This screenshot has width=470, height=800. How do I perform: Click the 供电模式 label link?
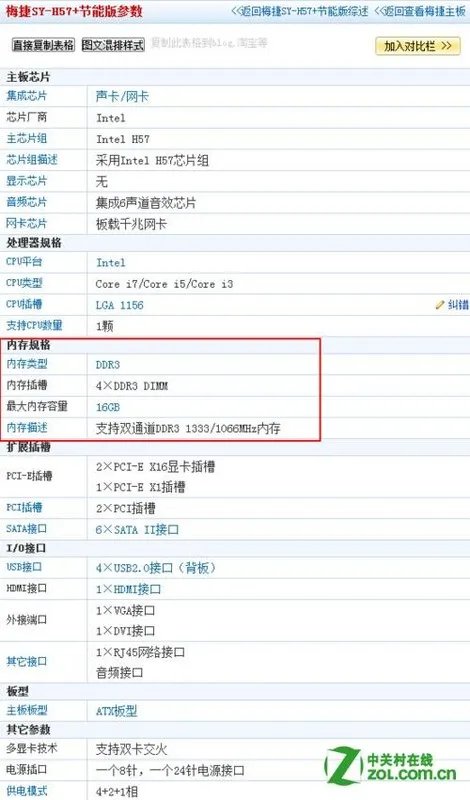coord(27,790)
